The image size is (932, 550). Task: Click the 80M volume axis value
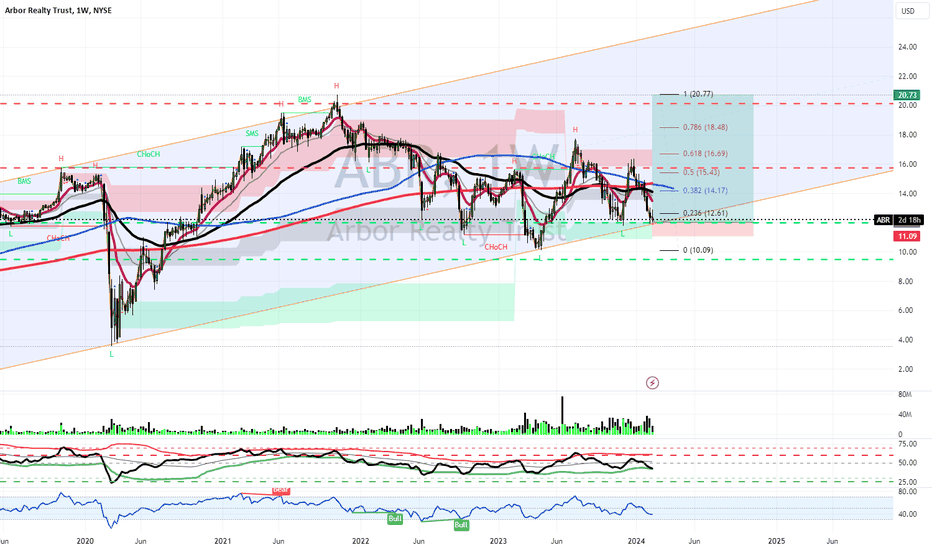(905, 395)
